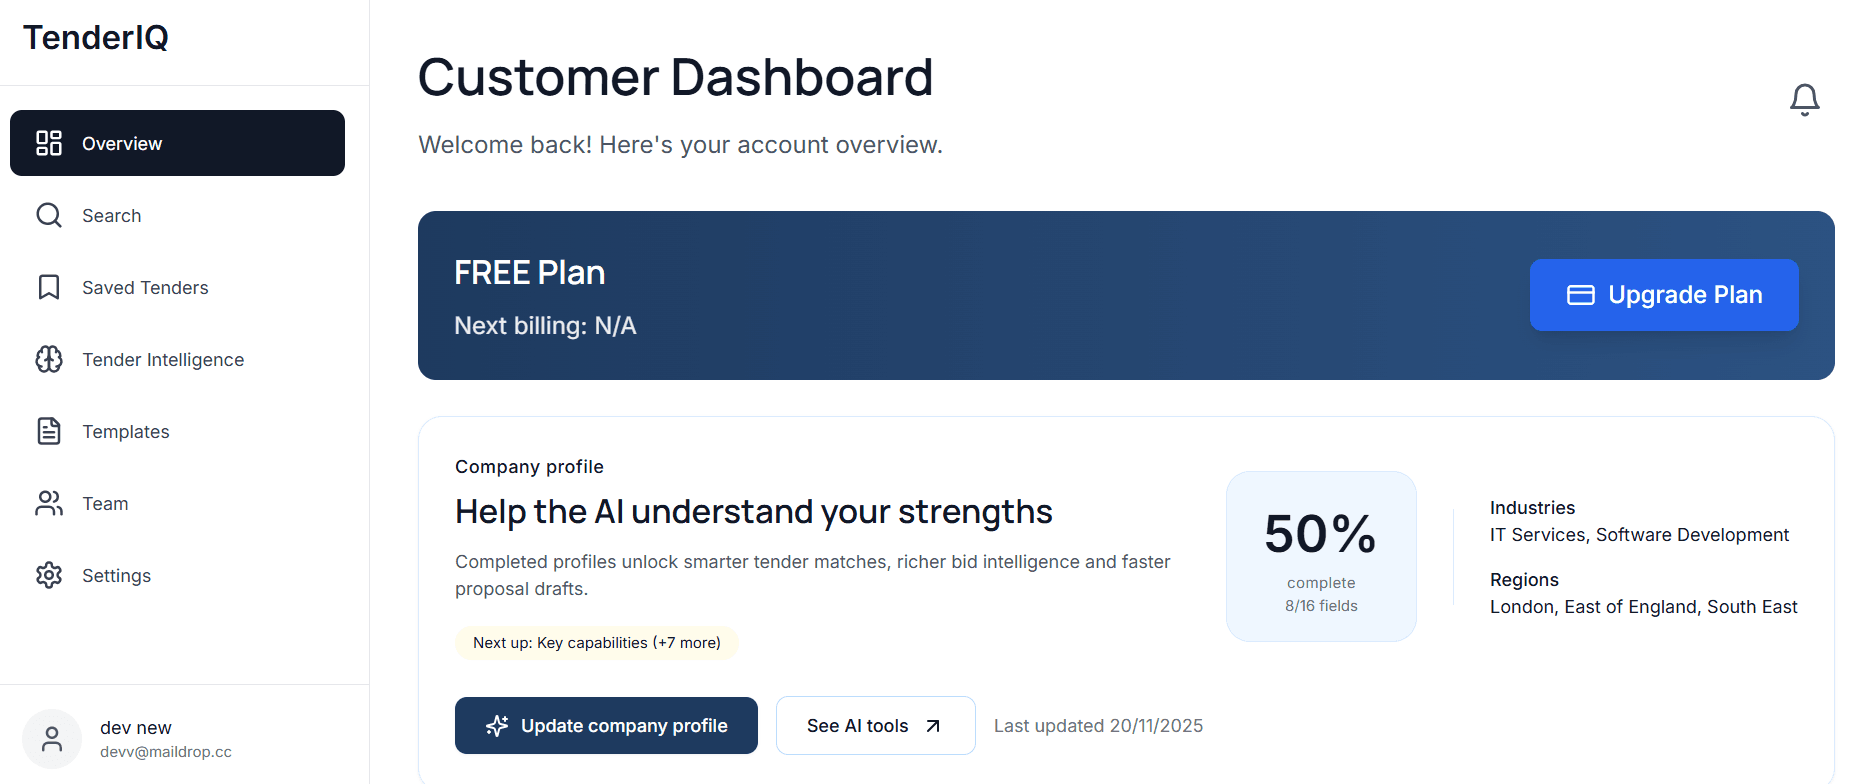1861x784 pixels.
Task: Click the credit card icon on Upgrade Plan
Action: point(1581,295)
